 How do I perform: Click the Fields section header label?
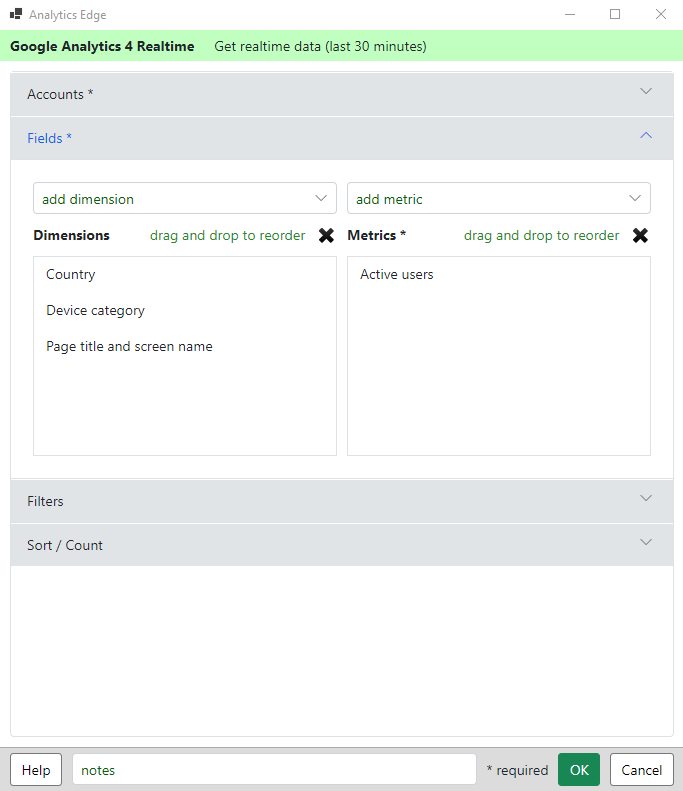pos(49,138)
